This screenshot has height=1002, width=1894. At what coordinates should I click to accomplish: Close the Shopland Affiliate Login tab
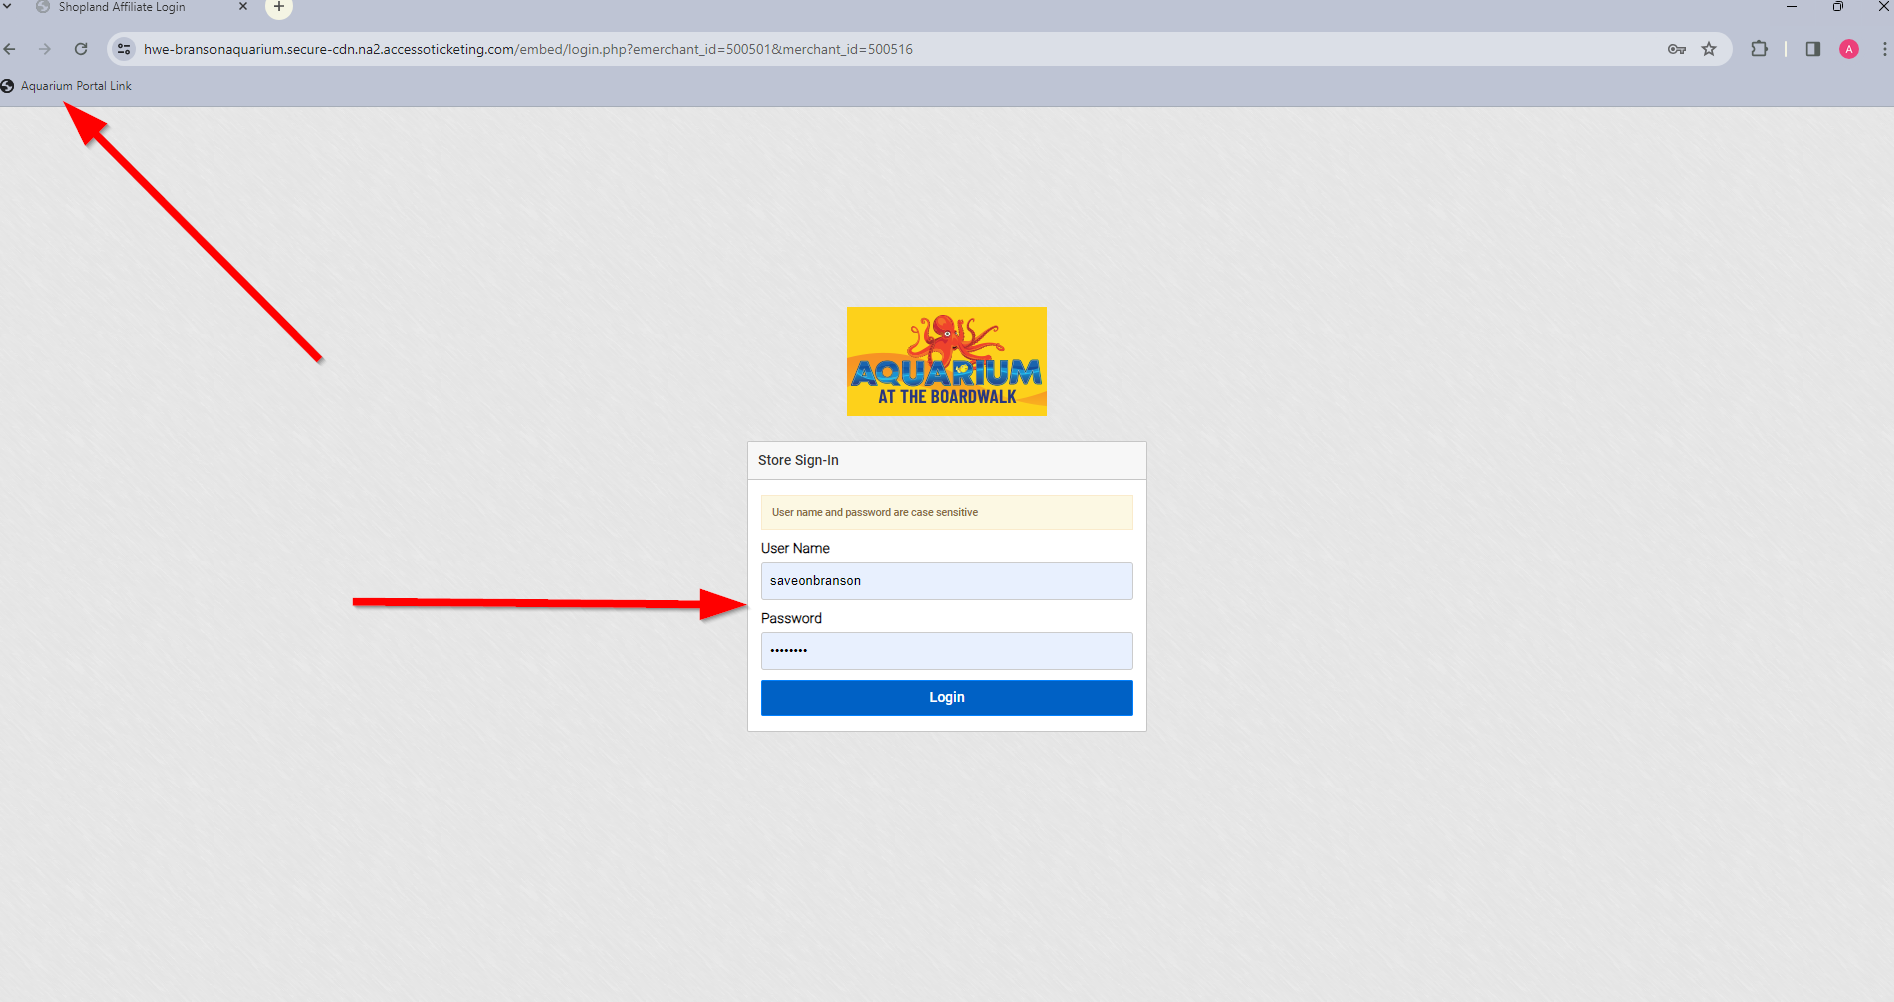pyautogui.click(x=243, y=7)
